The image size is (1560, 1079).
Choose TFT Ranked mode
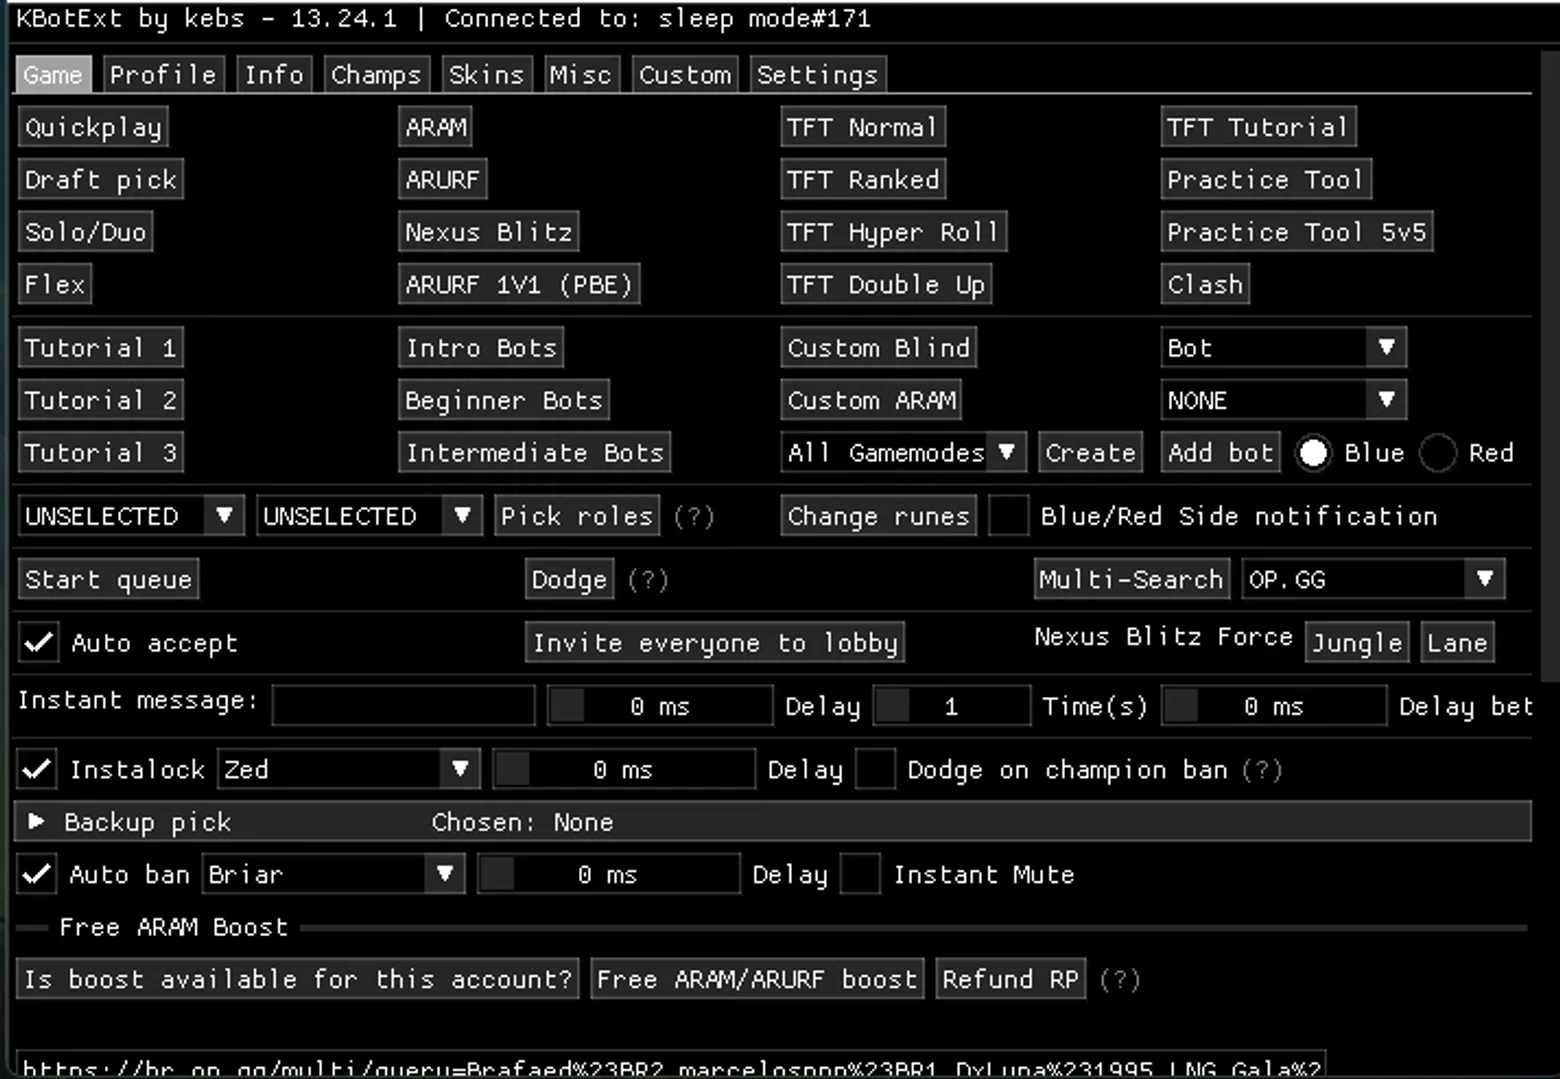click(x=863, y=180)
